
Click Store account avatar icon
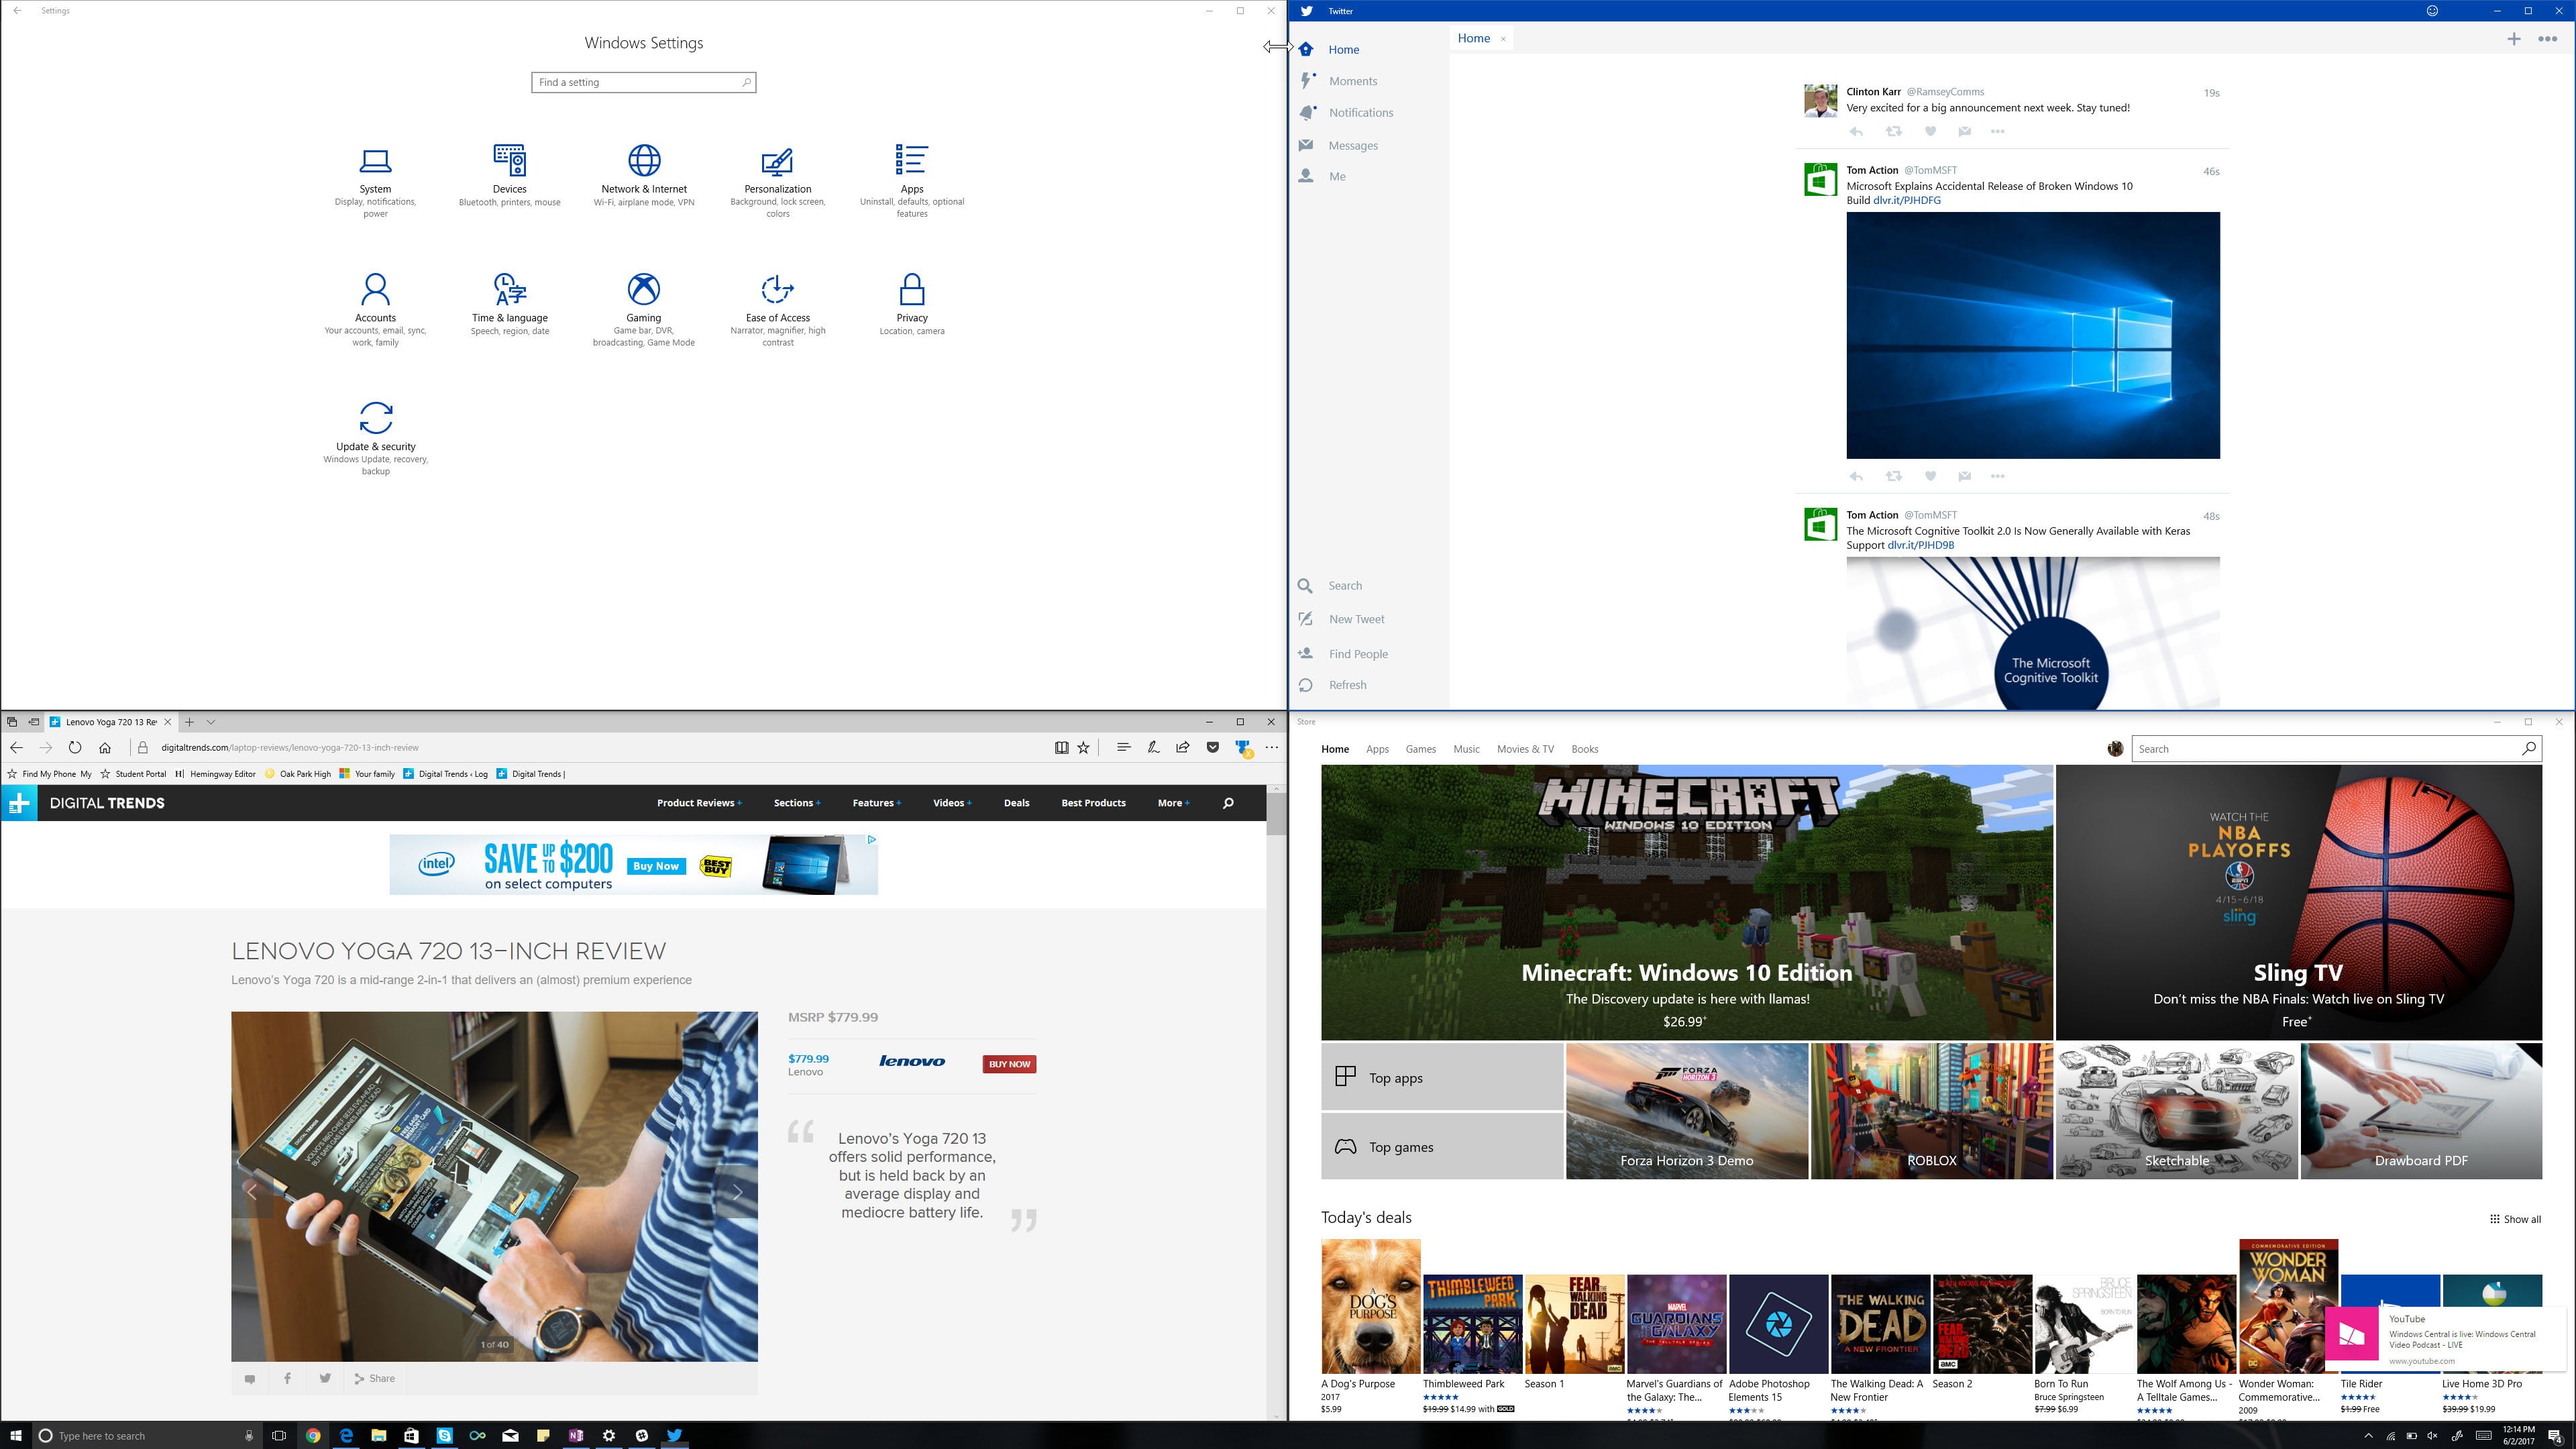(2115, 749)
